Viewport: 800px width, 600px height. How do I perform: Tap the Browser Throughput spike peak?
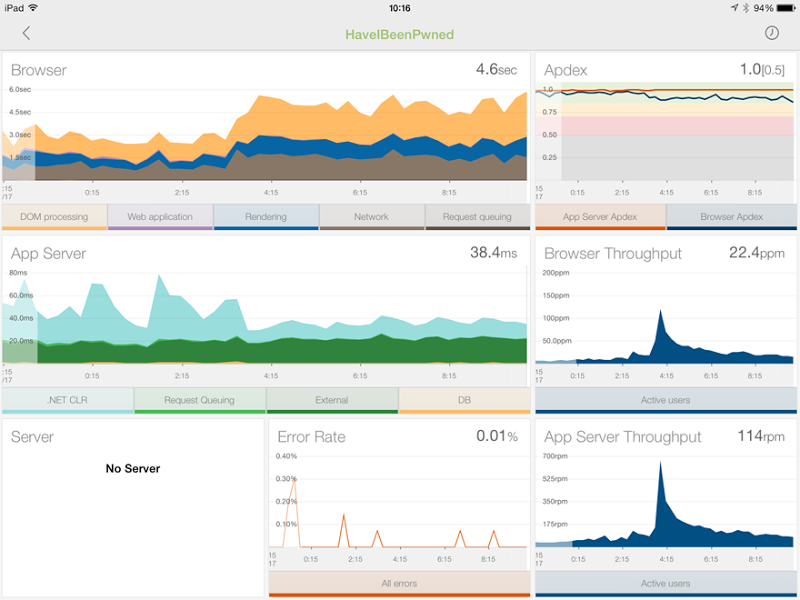click(660, 311)
